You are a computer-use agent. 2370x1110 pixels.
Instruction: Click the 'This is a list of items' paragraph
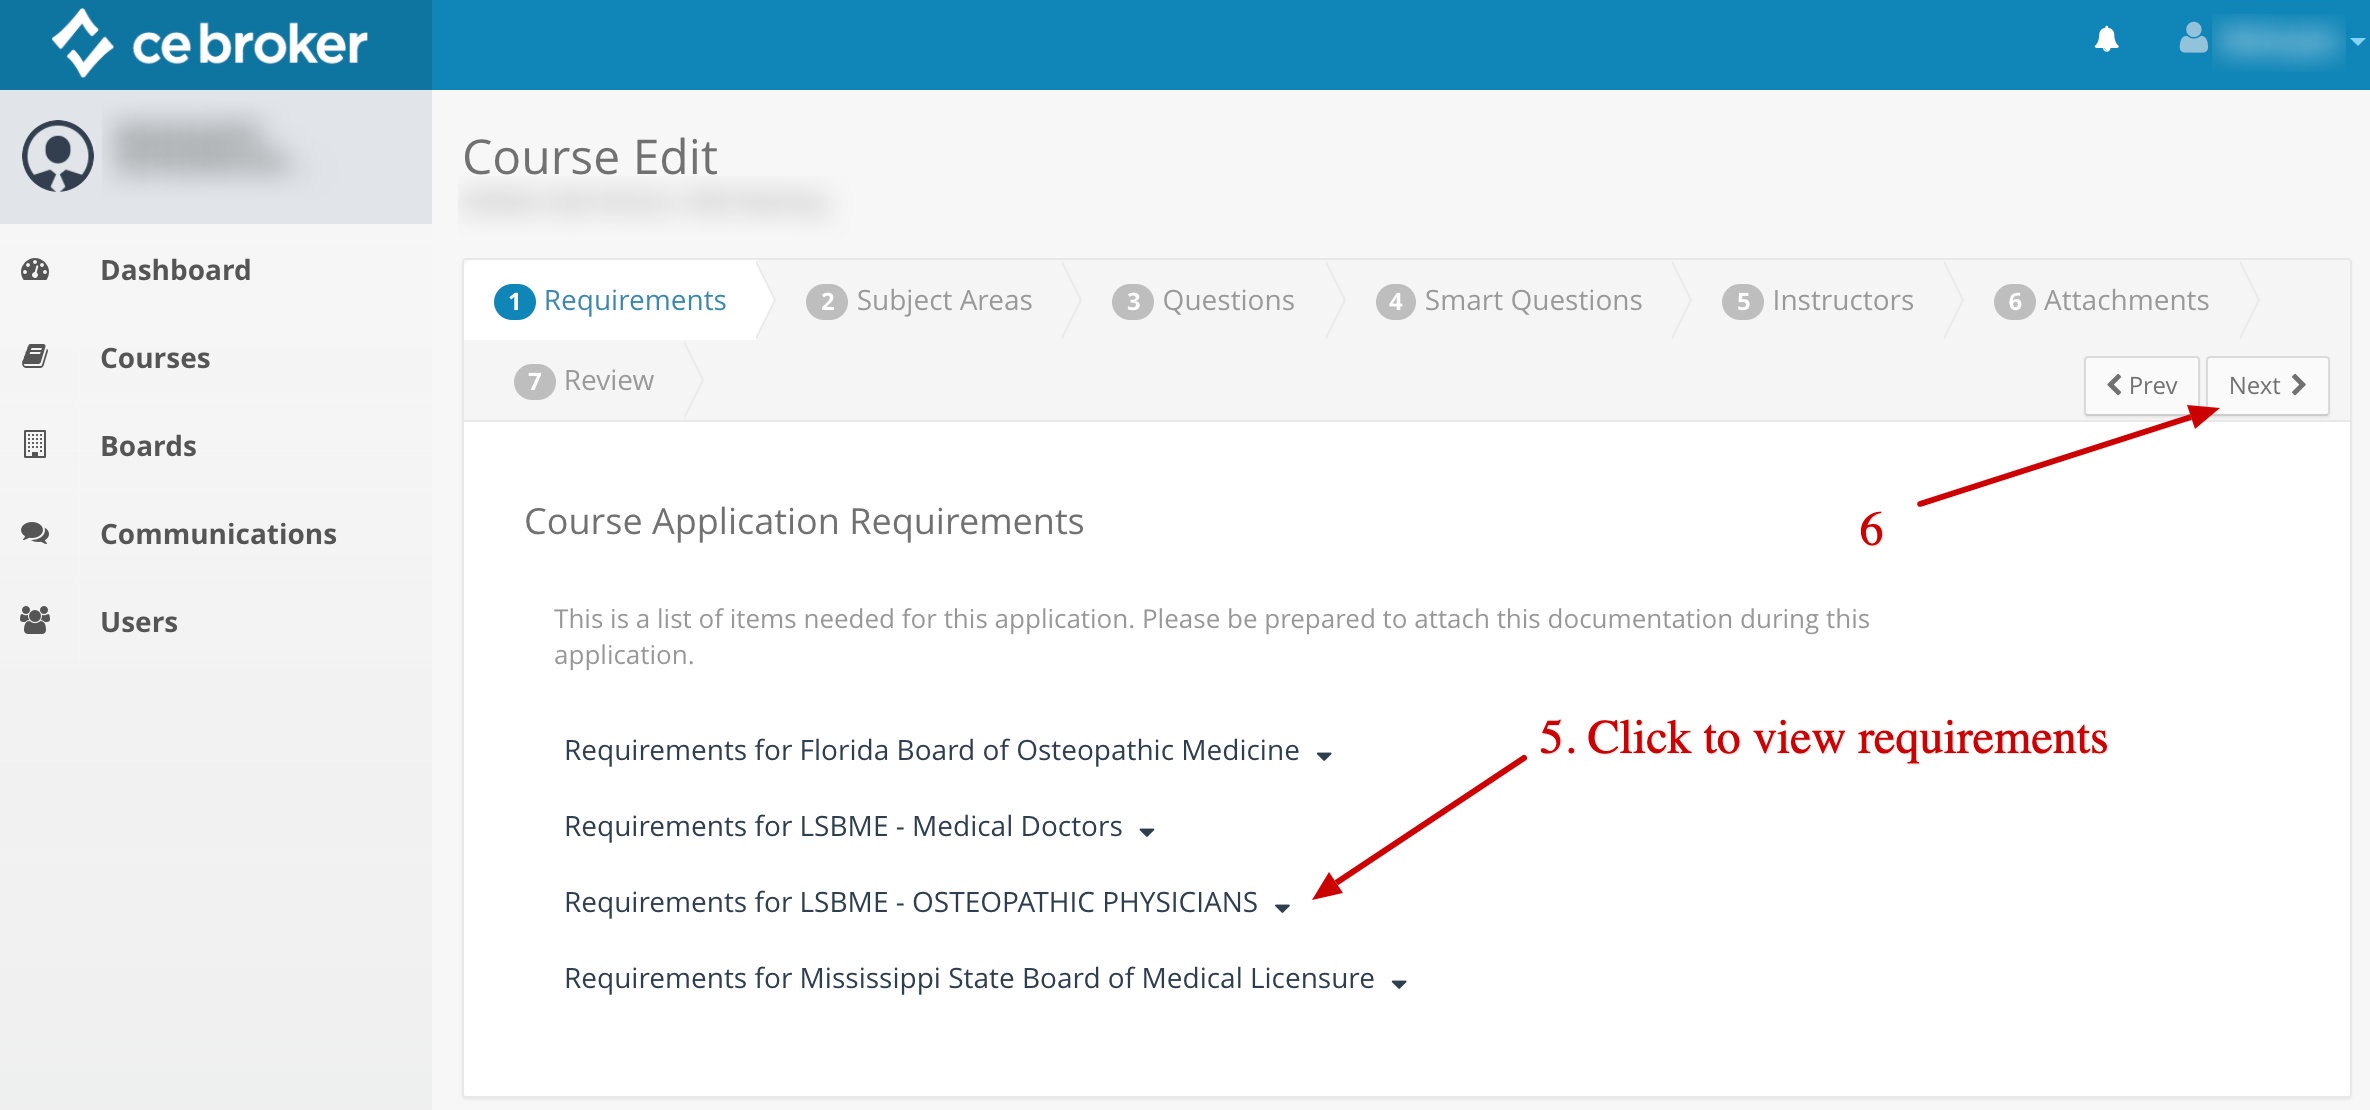(1212, 637)
